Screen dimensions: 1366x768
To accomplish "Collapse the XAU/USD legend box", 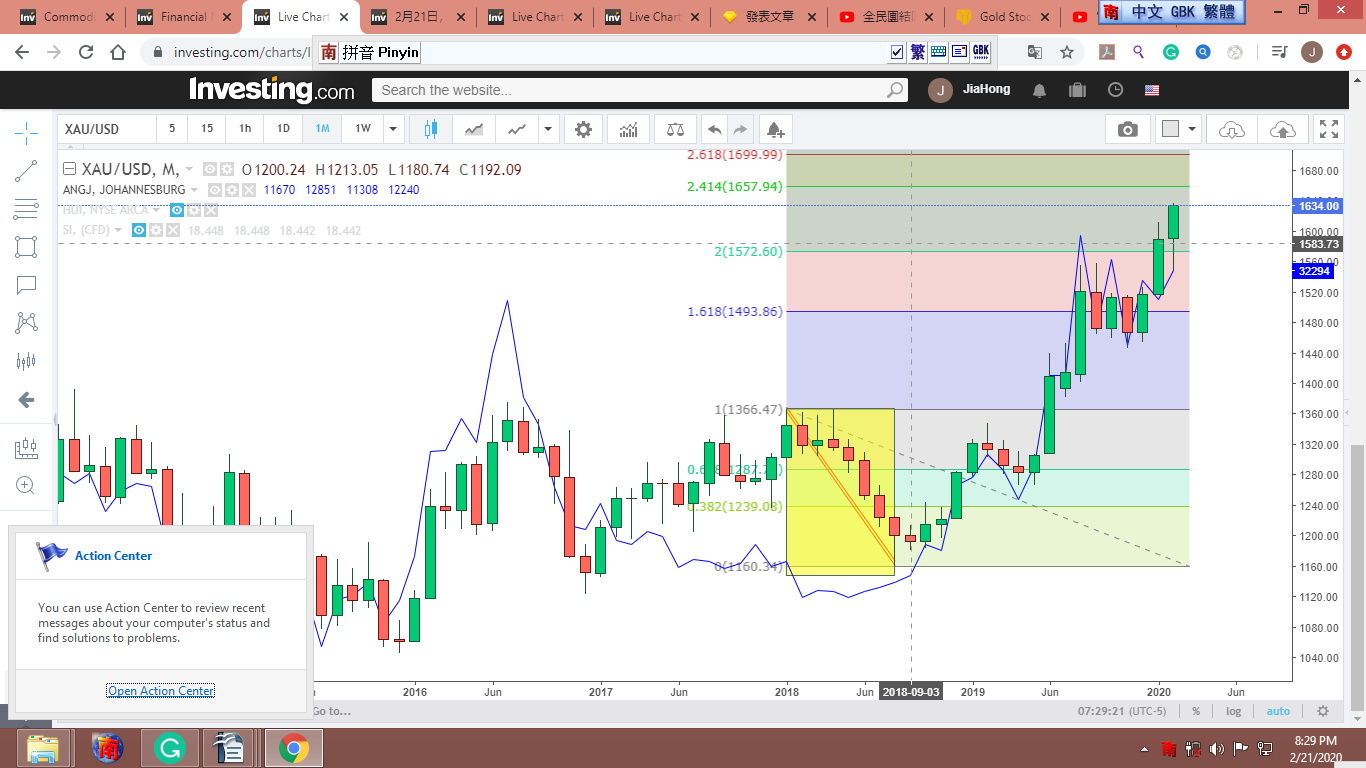I will tap(69, 169).
